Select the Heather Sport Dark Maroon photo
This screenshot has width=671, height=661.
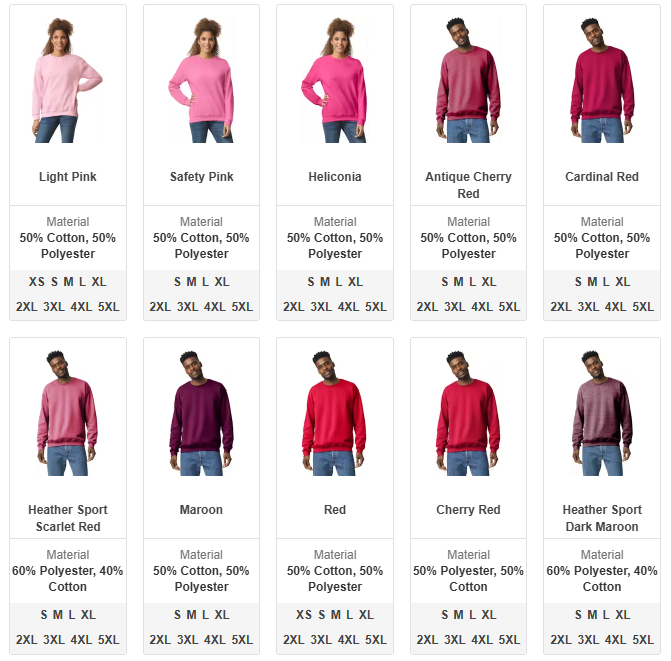tap(602, 413)
